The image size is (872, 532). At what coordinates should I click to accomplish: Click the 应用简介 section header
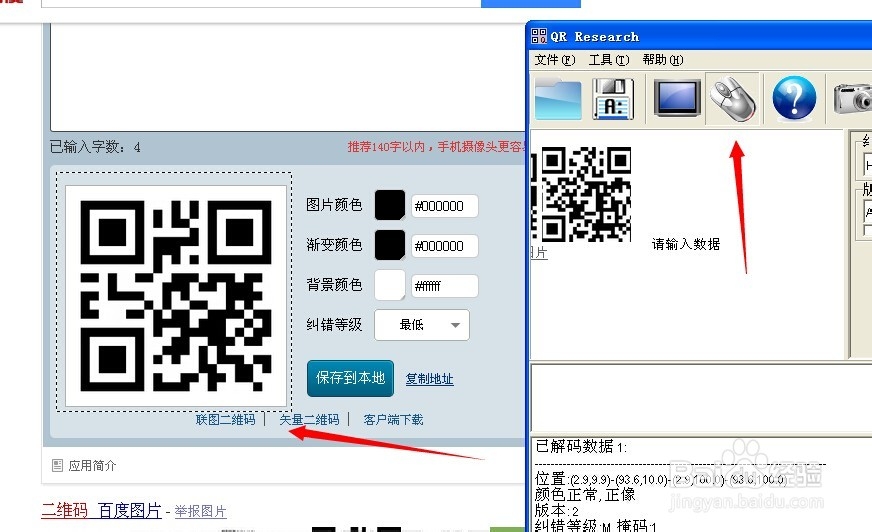[x=84, y=465]
